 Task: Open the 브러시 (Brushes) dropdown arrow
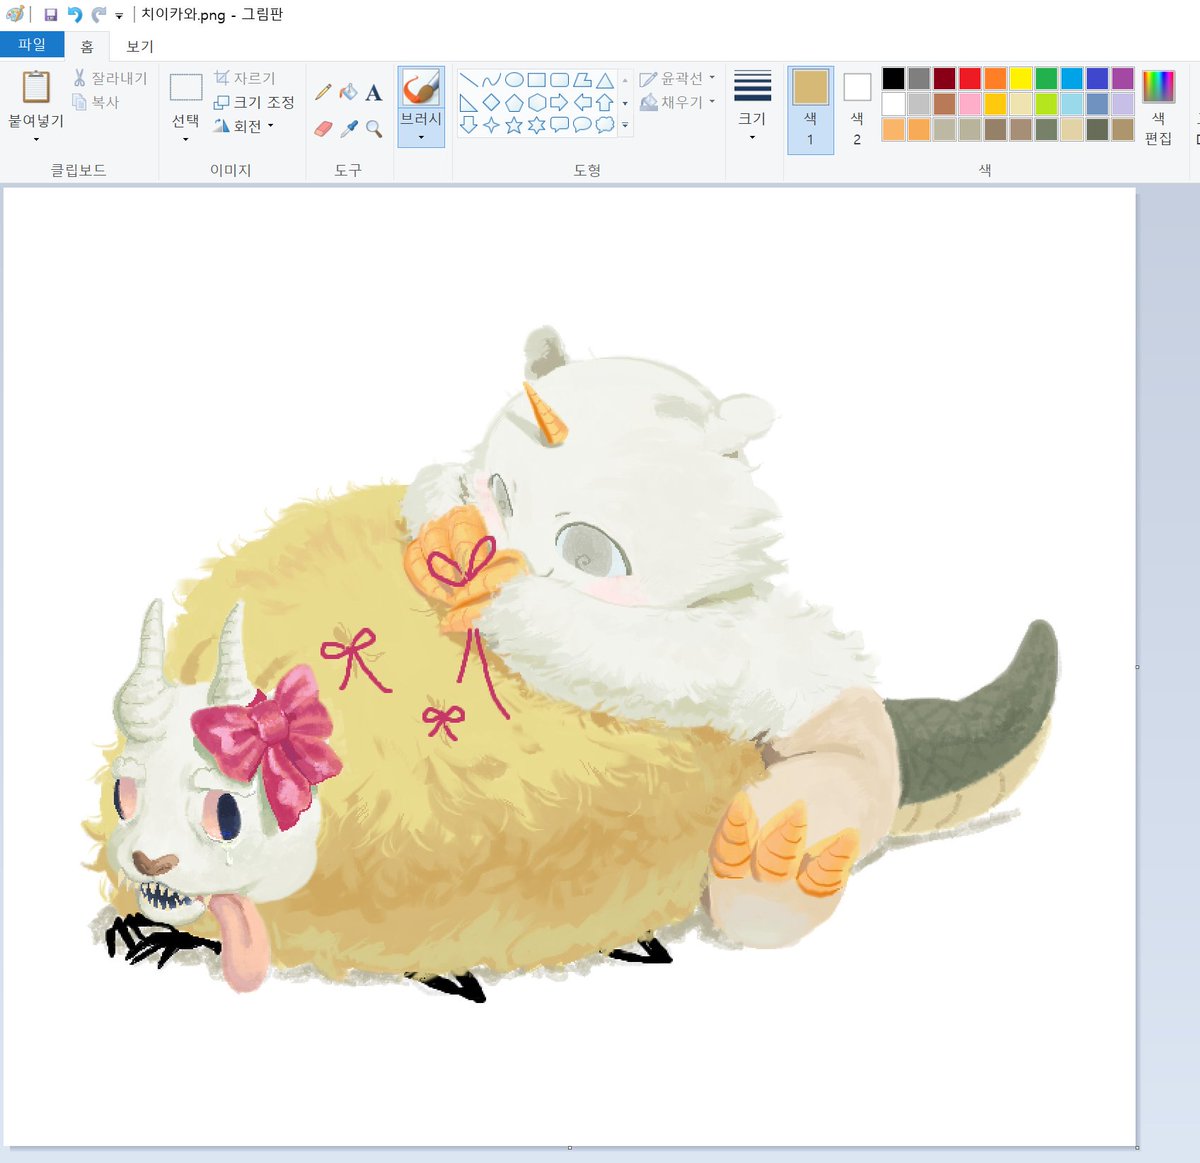[x=421, y=137]
